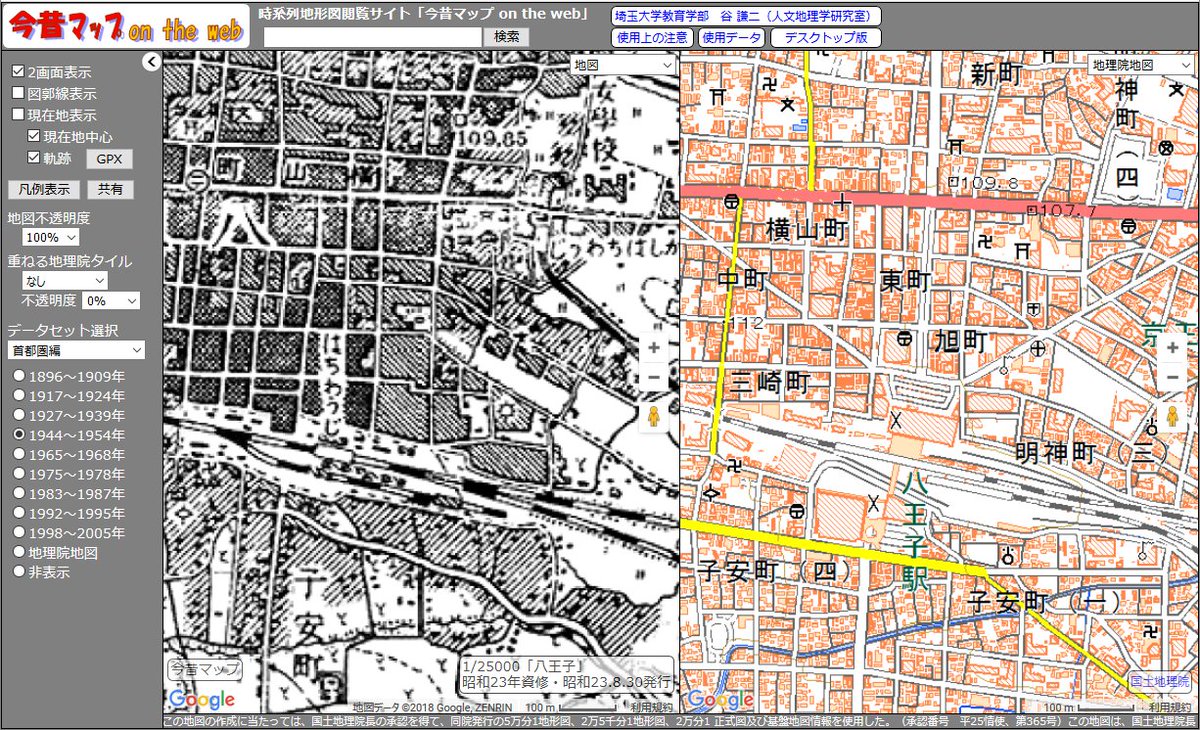Switch to デスクトップ版
Viewport: 1200px width, 730px height.
826,38
